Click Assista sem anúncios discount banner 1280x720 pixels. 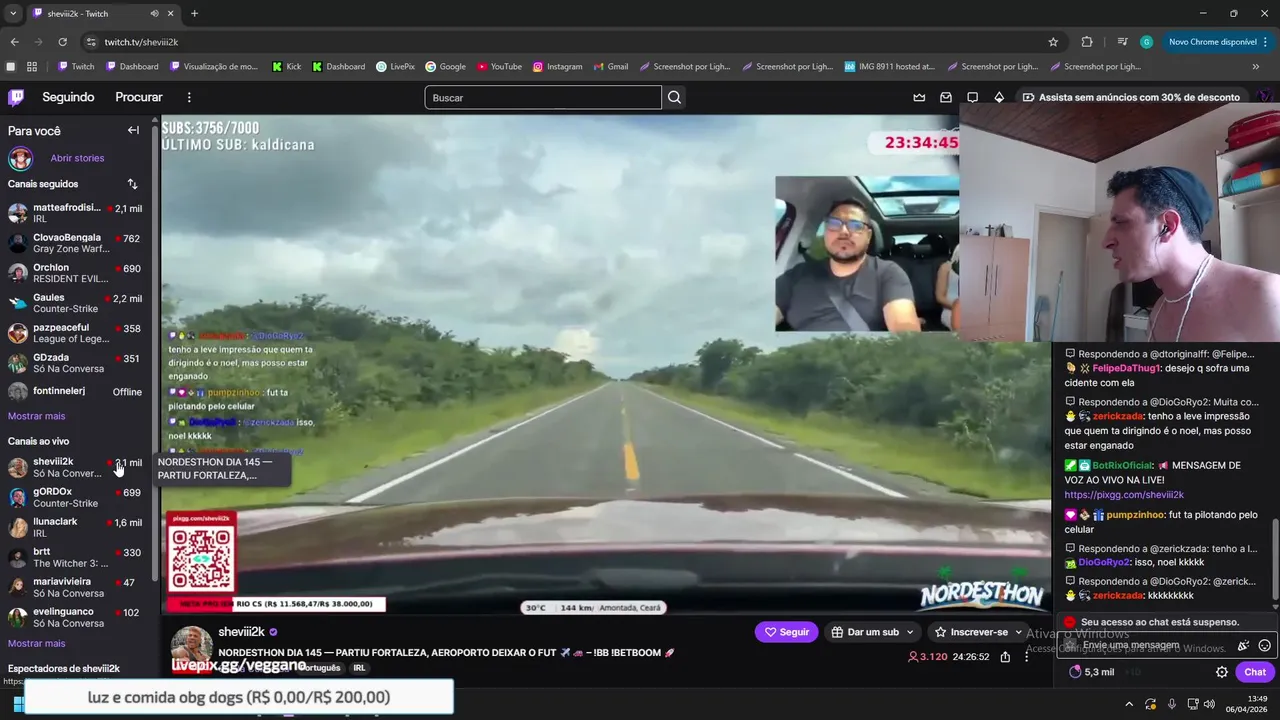coord(1130,97)
